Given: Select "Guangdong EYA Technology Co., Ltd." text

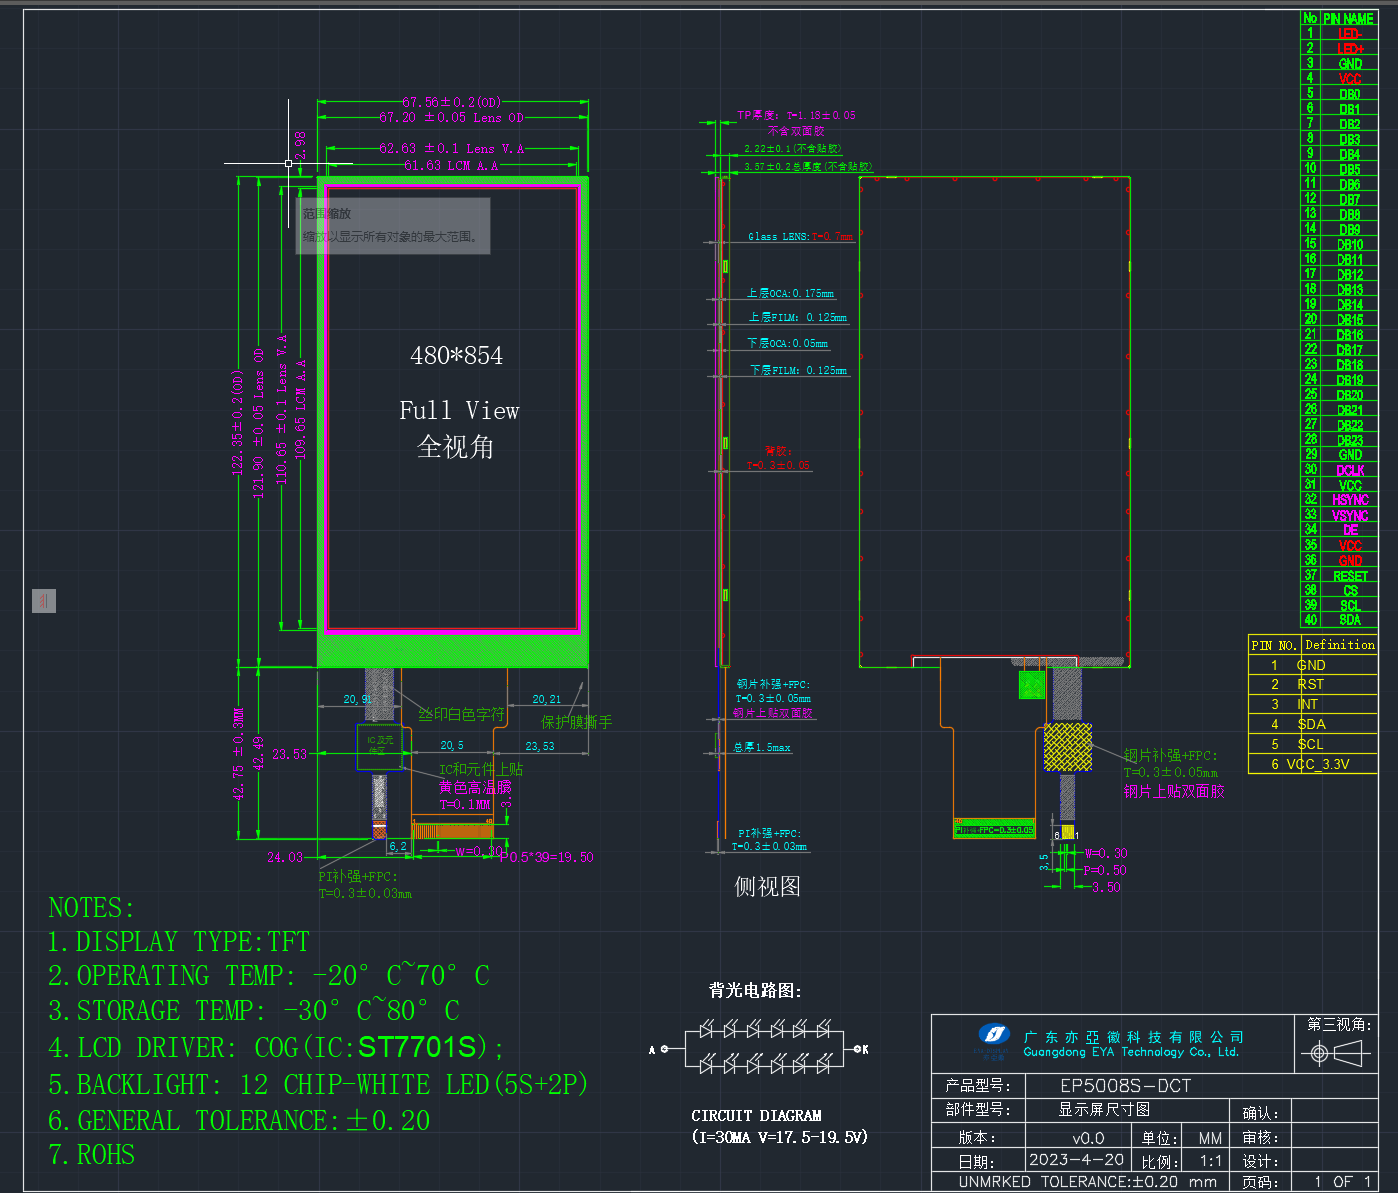Looking at the screenshot, I should [x=1131, y=1052].
